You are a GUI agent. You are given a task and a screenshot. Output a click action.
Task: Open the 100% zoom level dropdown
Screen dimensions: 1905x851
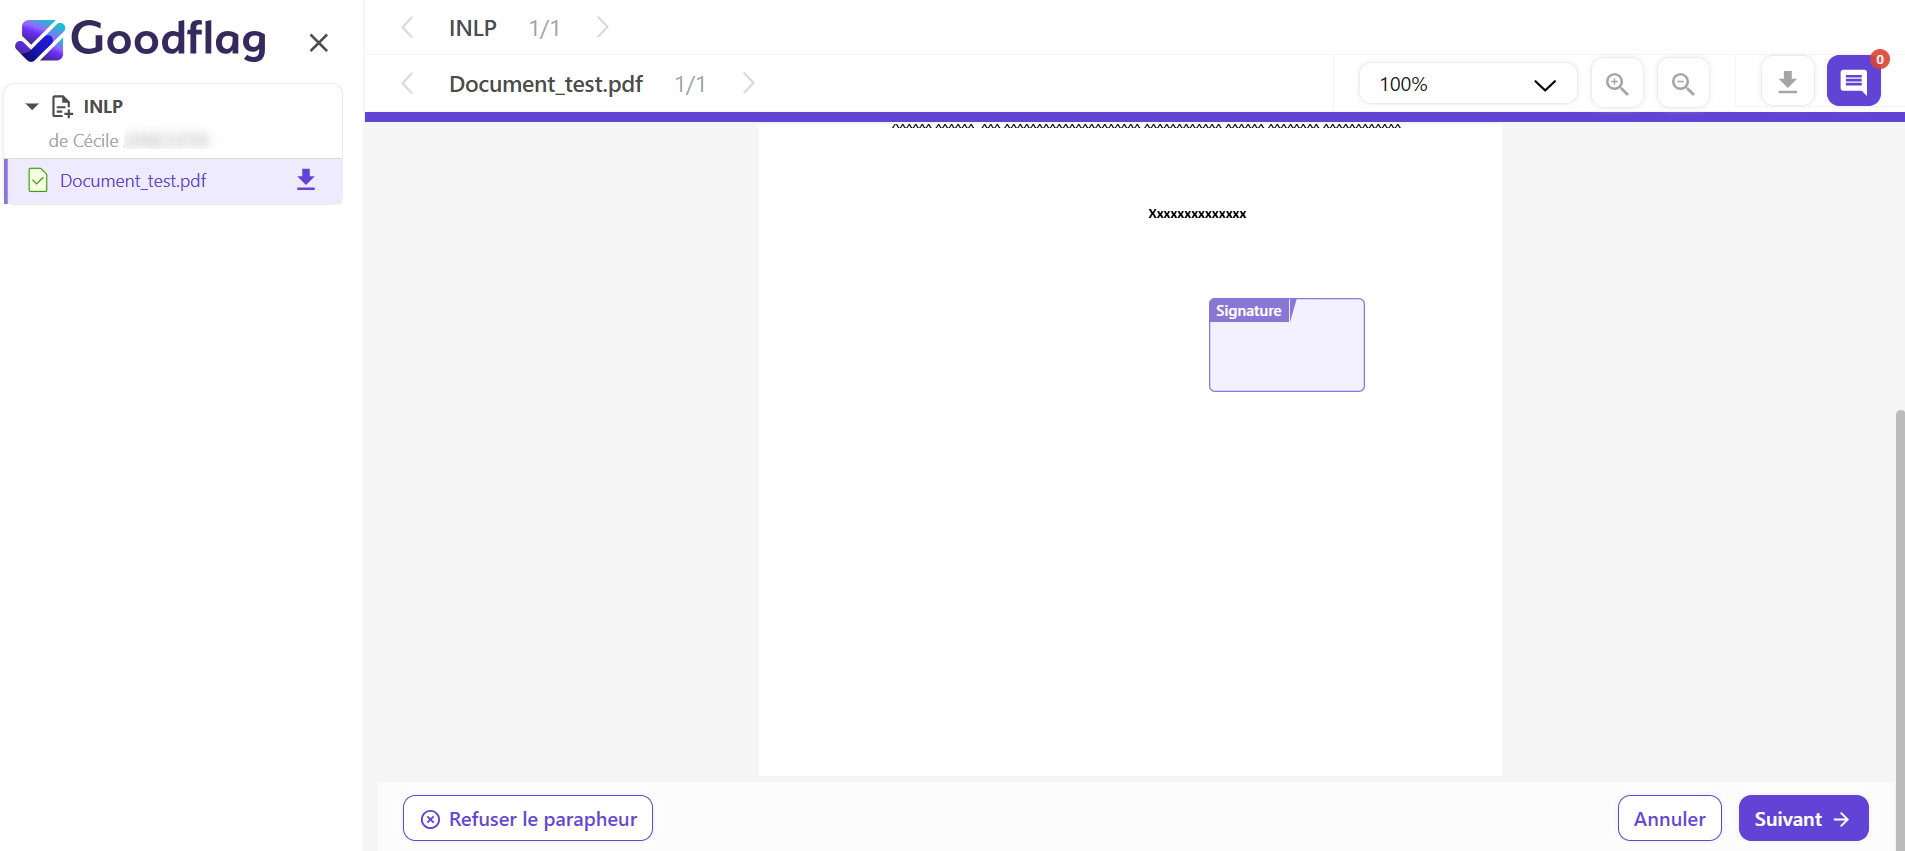(x=1466, y=84)
